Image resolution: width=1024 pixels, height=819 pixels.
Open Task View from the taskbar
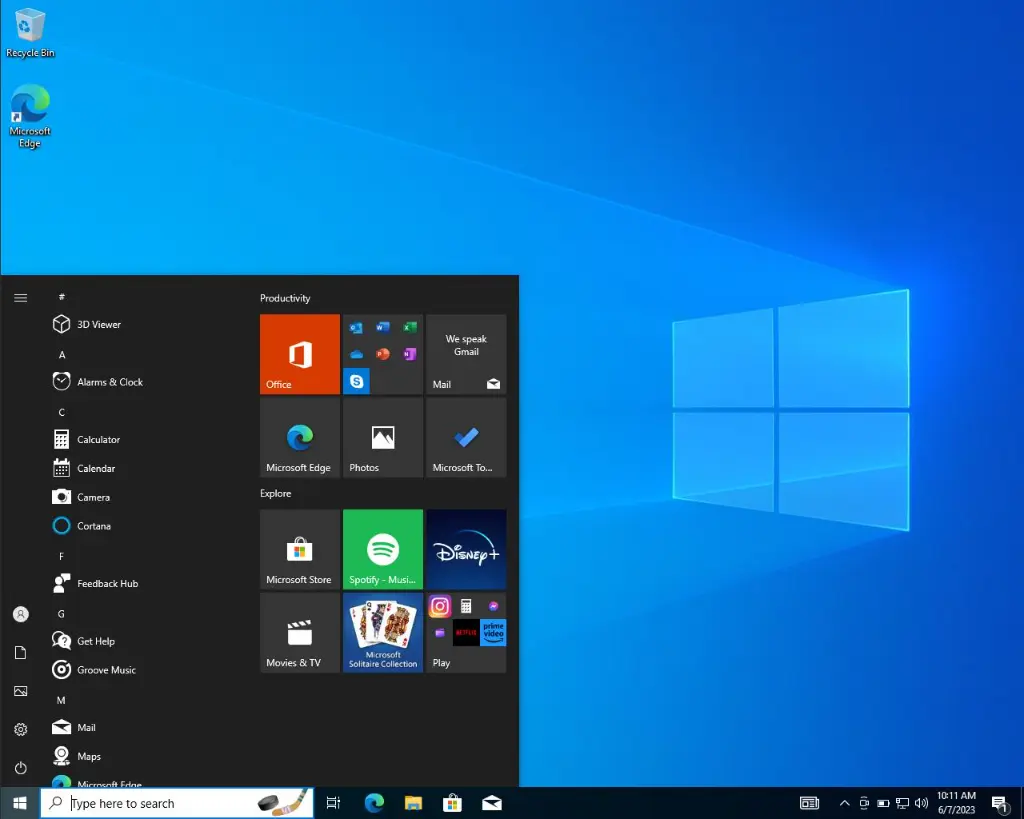click(334, 803)
